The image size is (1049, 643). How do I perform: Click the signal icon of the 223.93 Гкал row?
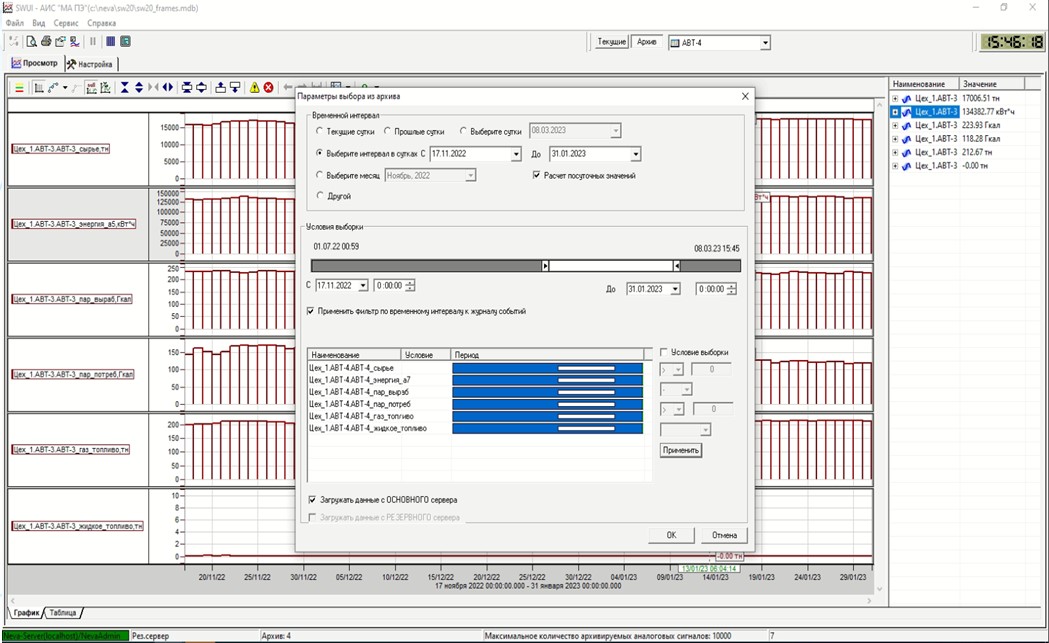907,125
